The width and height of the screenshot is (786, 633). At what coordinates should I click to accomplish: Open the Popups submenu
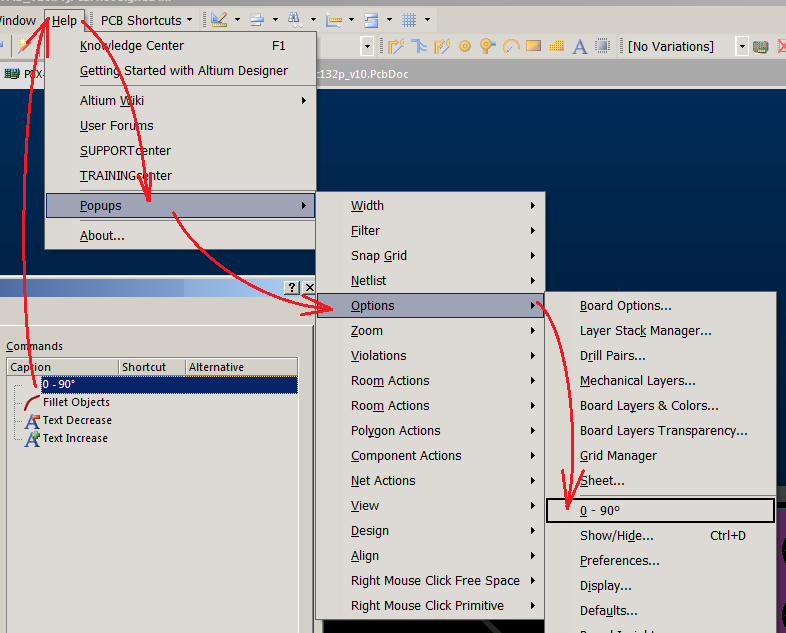pyautogui.click(x=180, y=205)
